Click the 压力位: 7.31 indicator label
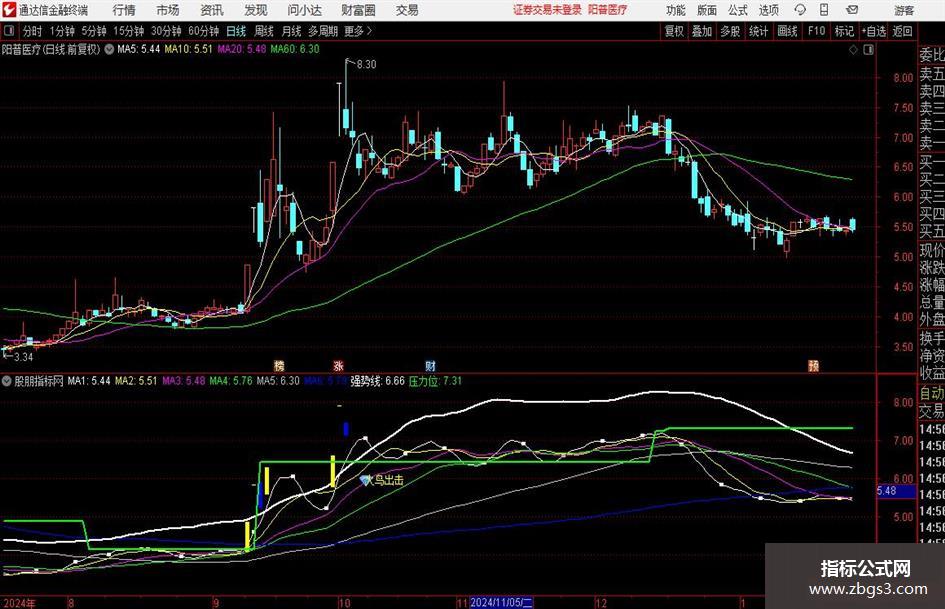Screen dimensions: 945x609 (435, 381)
